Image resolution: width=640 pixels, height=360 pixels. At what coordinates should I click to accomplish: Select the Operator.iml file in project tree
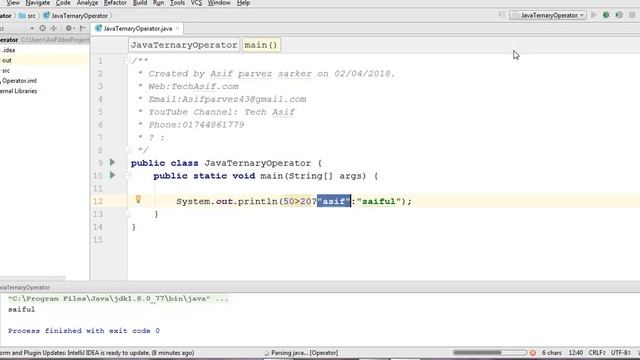click(x=19, y=81)
